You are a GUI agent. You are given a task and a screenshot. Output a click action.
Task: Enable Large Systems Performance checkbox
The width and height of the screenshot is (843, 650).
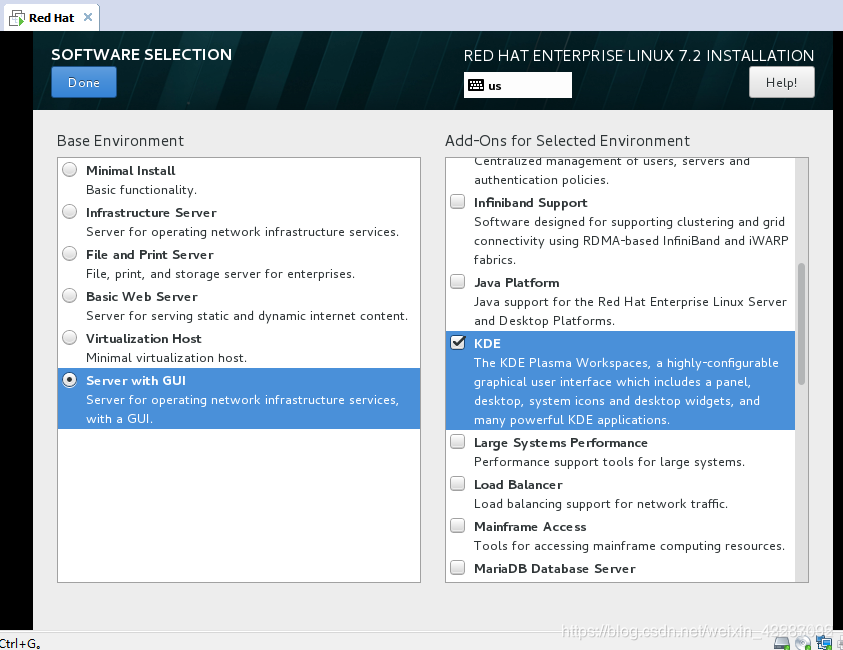(x=458, y=442)
